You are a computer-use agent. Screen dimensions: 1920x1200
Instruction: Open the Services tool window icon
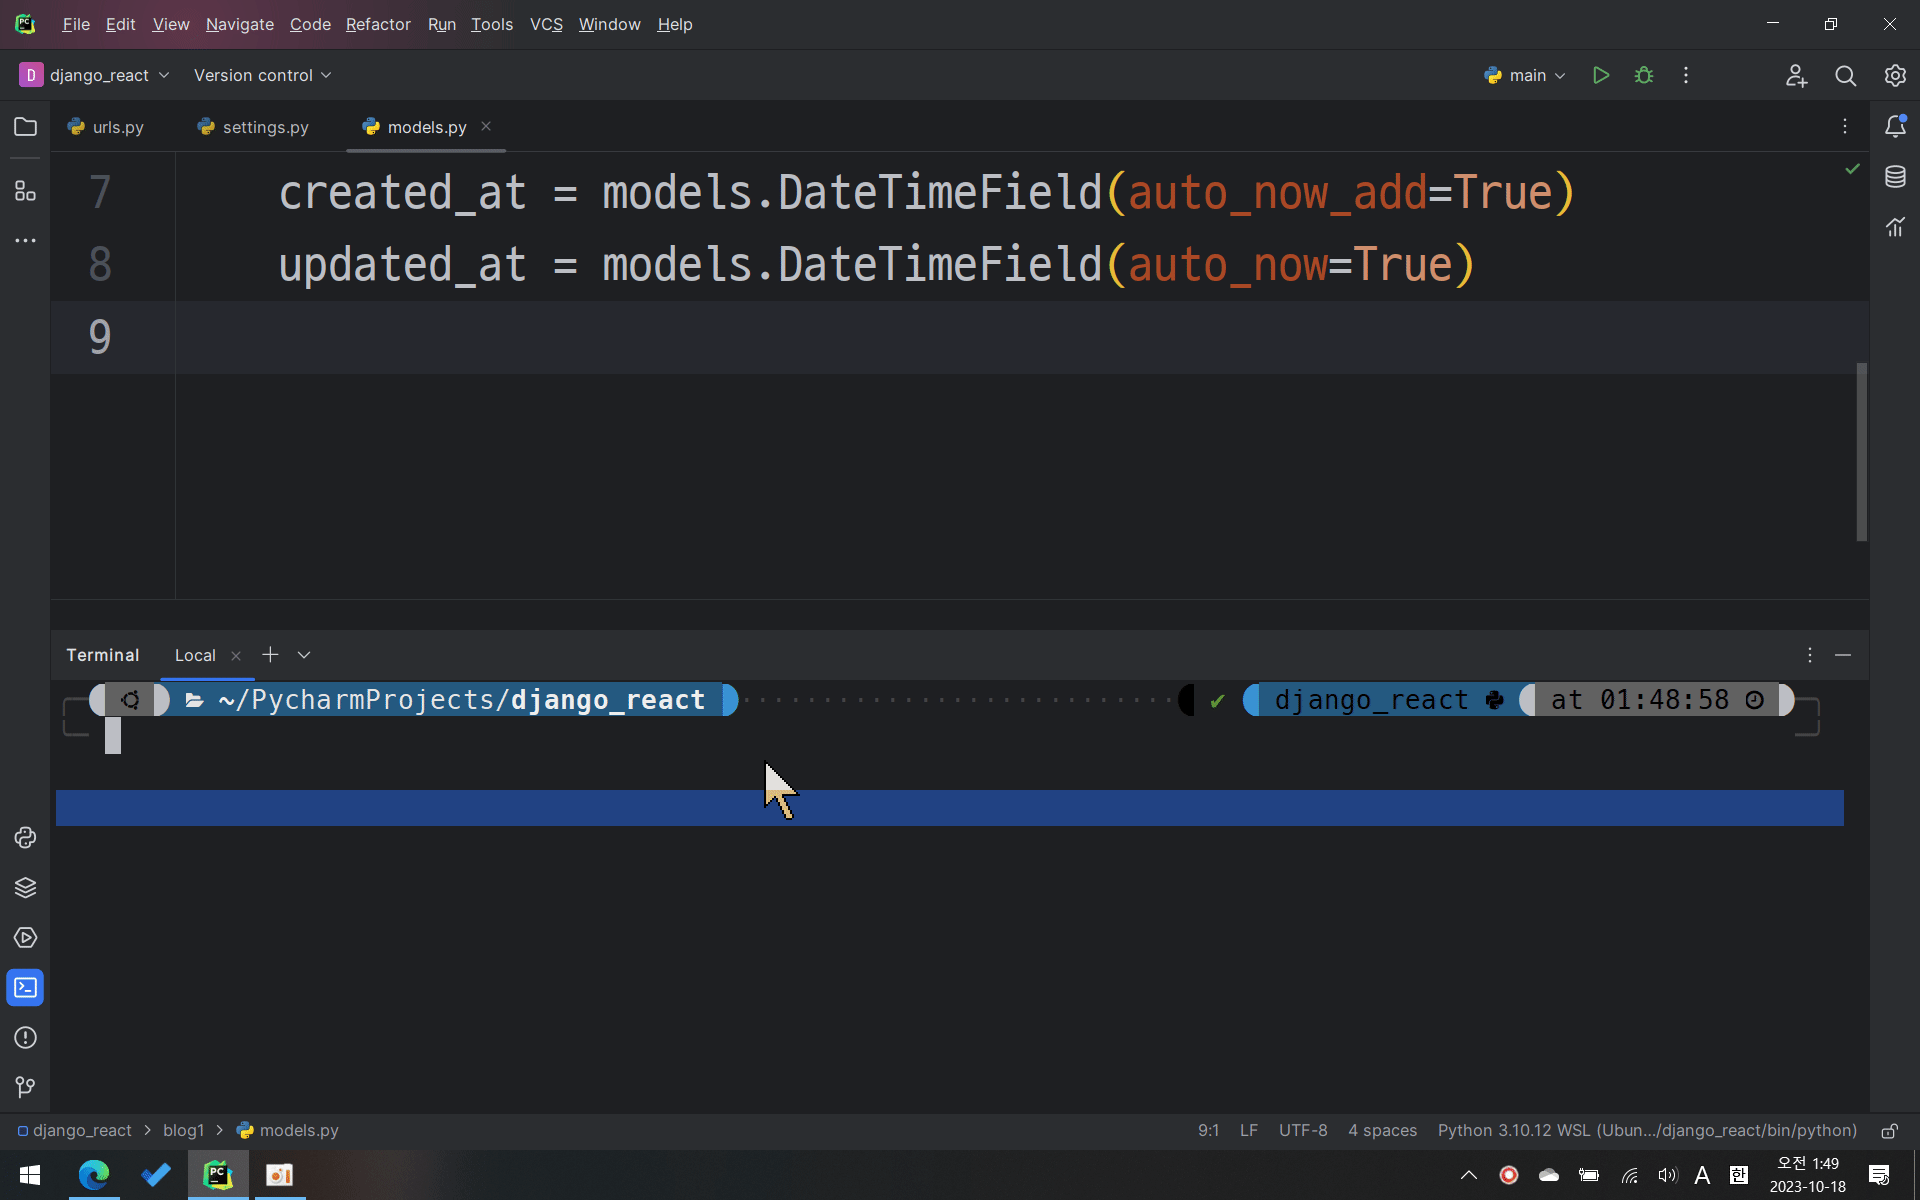(x=25, y=938)
